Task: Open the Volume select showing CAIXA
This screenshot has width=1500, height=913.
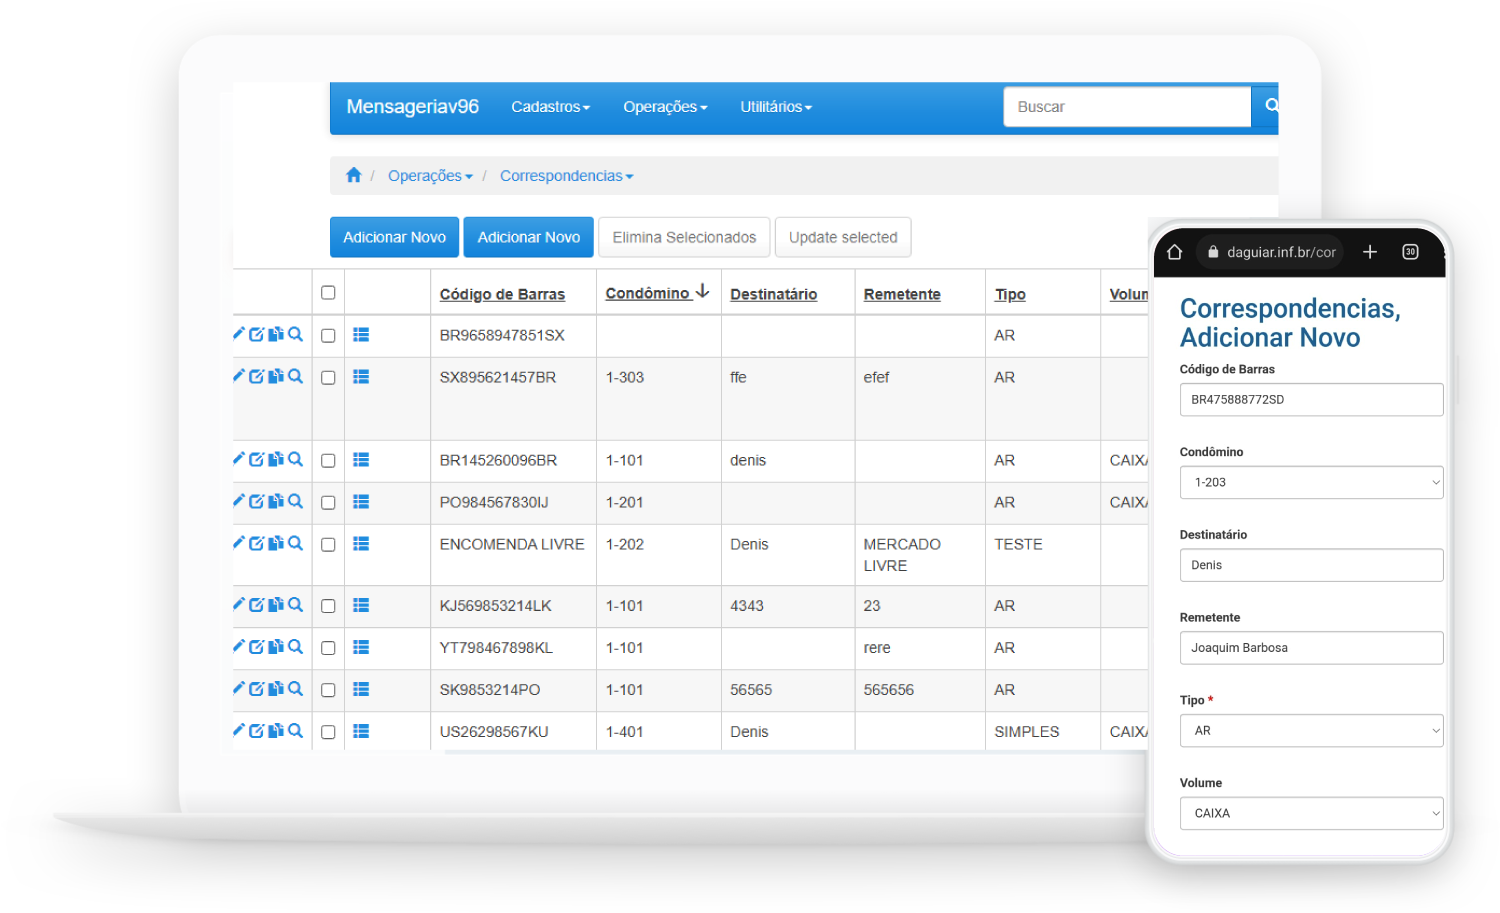Action: (x=1311, y=813)
